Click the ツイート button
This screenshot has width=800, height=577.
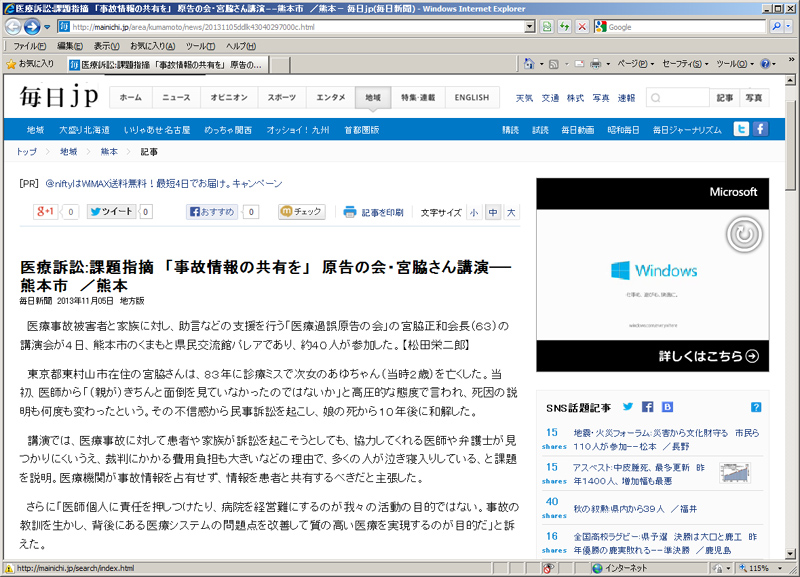(112, 211)
